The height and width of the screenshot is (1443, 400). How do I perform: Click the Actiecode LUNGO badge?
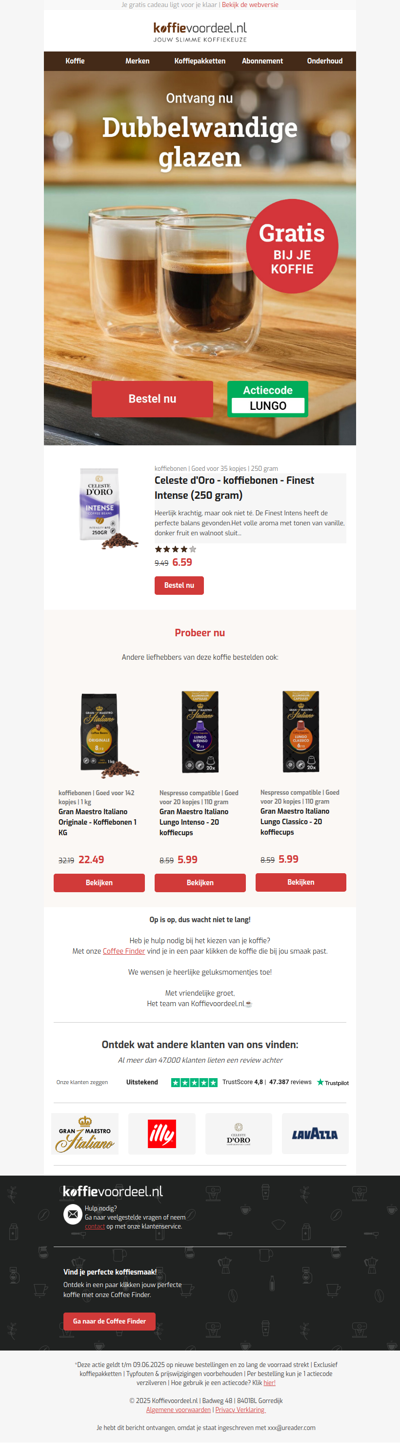click(x=268, y=398)
